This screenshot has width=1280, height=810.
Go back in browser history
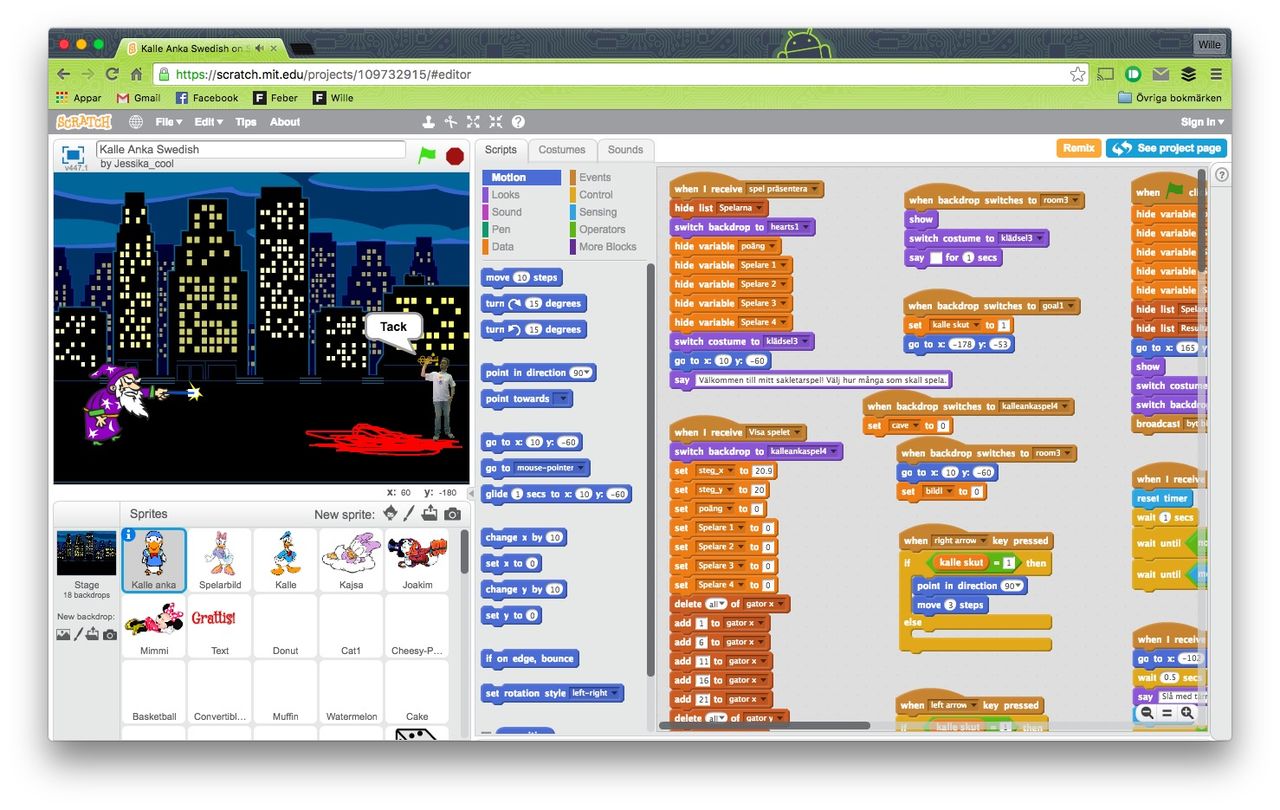[x=63, y=74]
